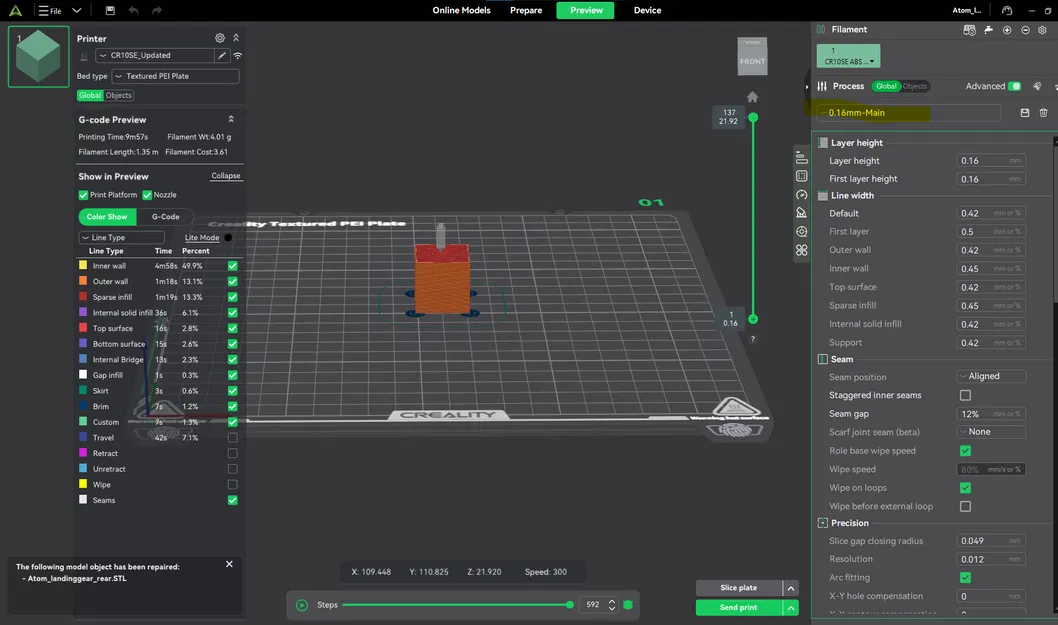1058x625 pixels.
Task: Open filament settings gear icon
Action: [x=1042, y=30]
